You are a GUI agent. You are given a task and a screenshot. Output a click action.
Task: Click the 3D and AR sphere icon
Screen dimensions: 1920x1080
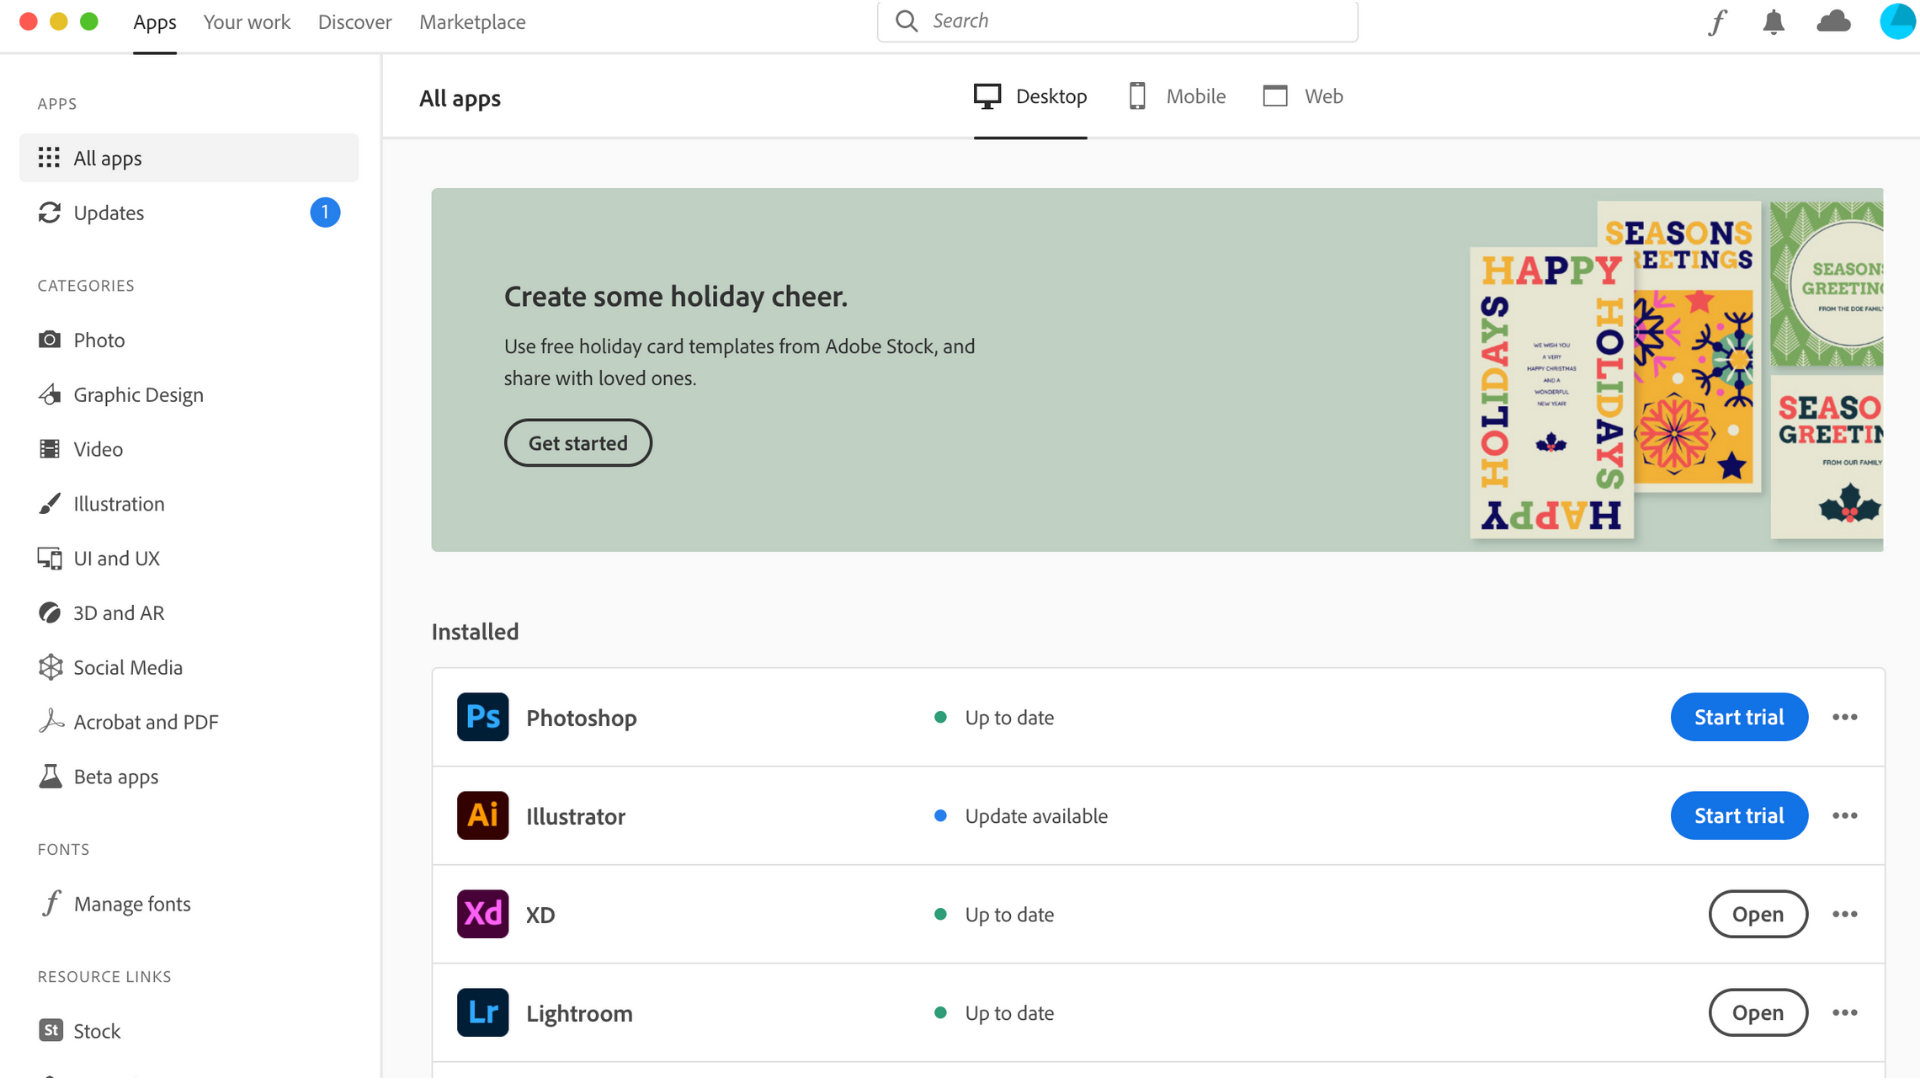(x=49, y=612)
